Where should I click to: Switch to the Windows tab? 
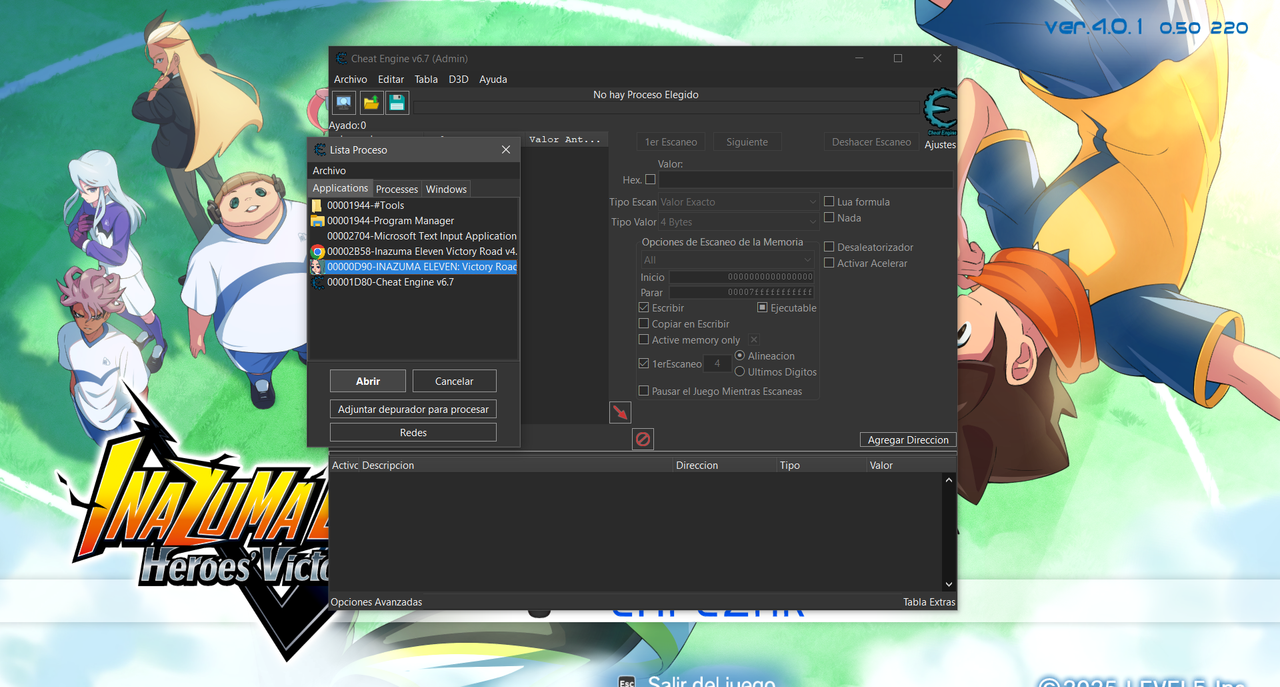(446, 189)
